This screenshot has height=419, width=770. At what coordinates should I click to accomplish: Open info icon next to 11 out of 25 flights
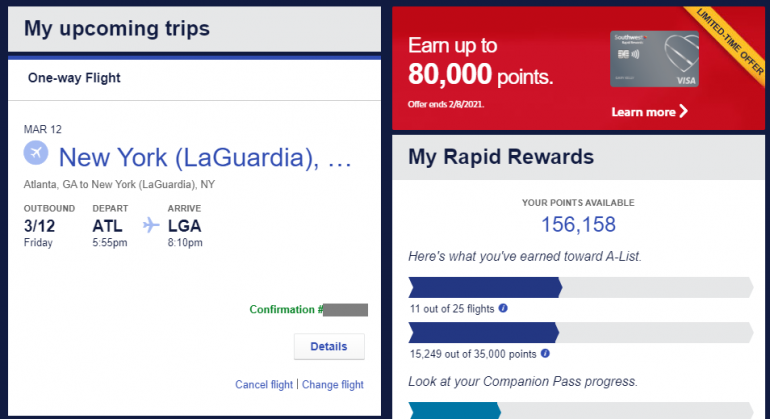click(503, 308)
